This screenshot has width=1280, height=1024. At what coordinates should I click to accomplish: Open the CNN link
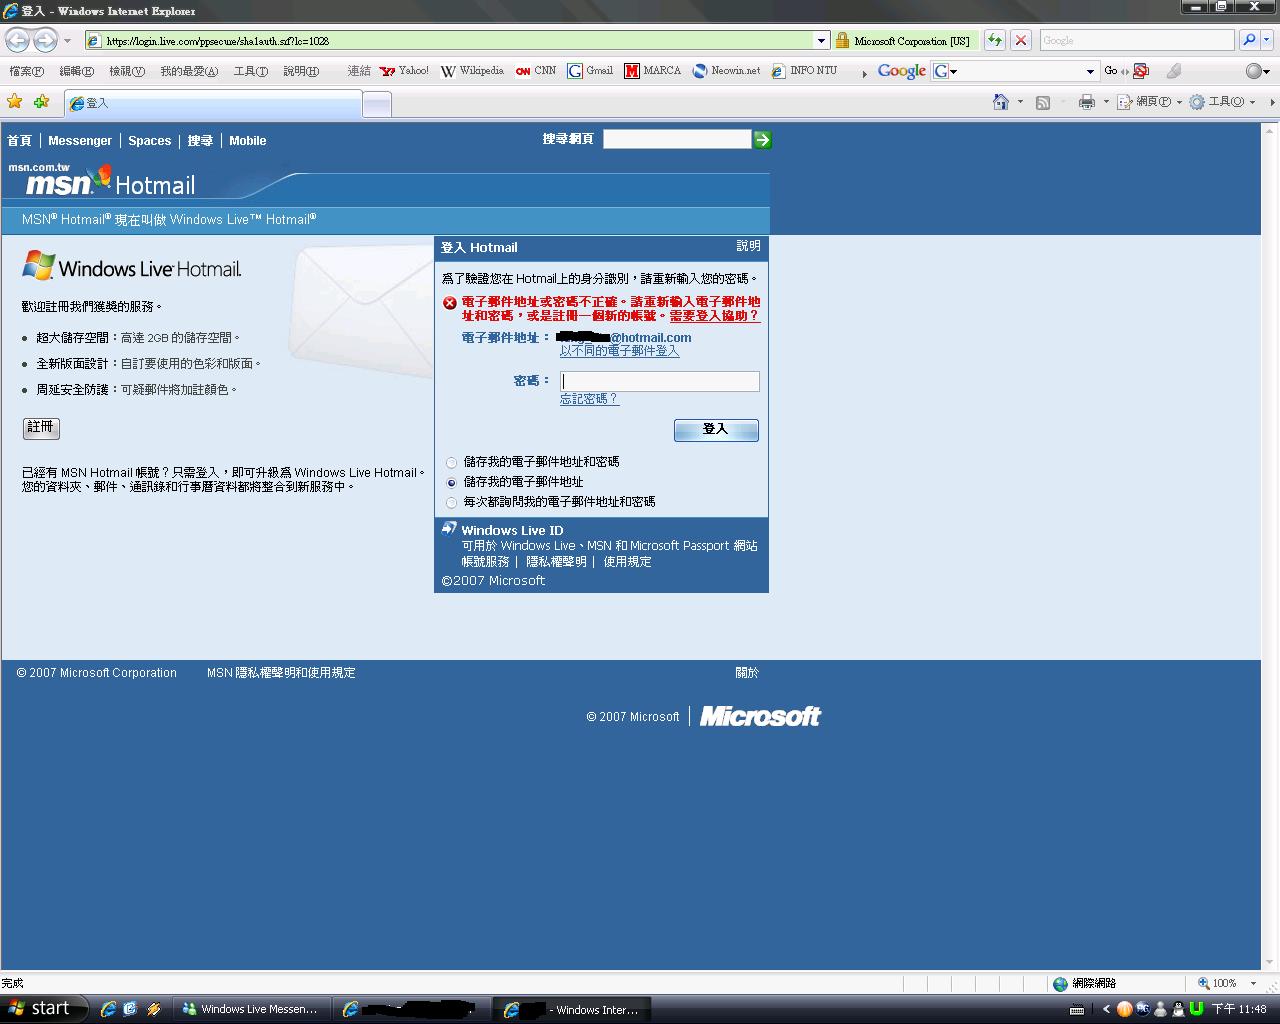coord(536,71)
